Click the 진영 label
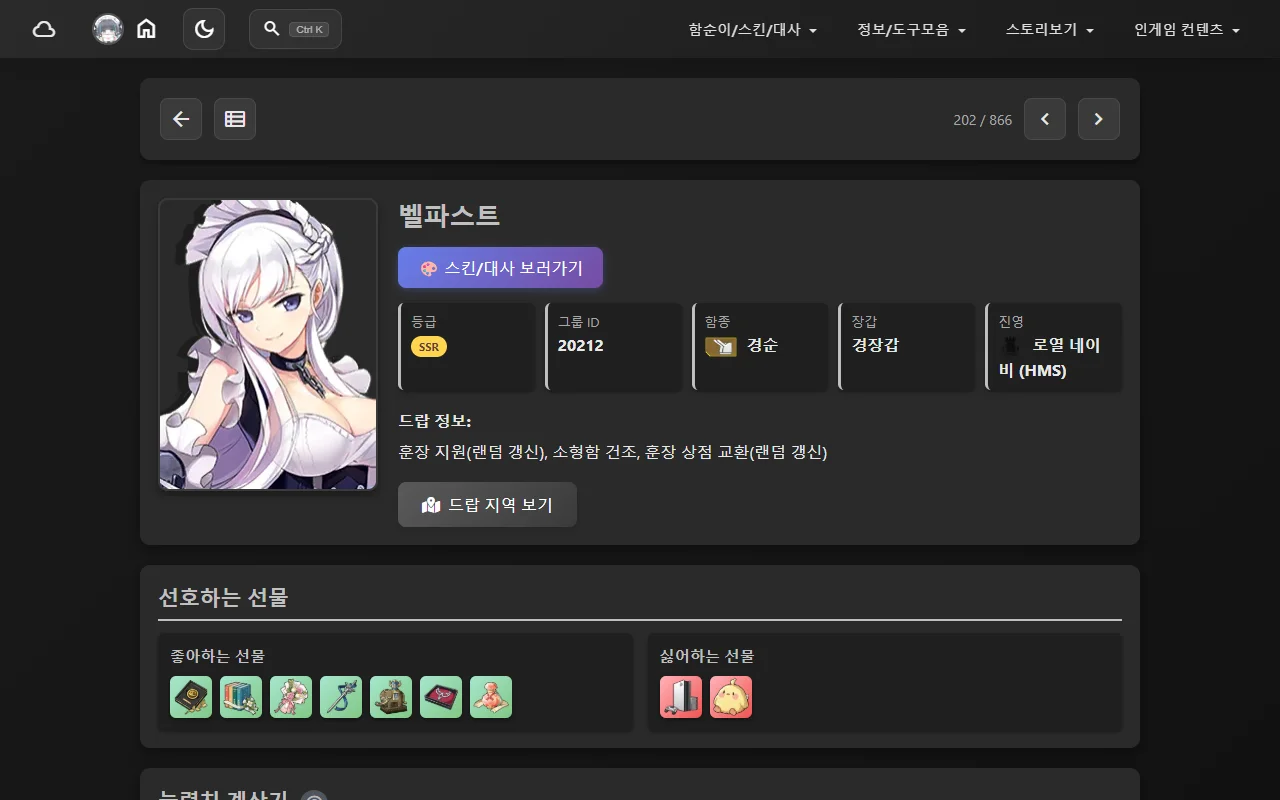 pos(1011,322)
